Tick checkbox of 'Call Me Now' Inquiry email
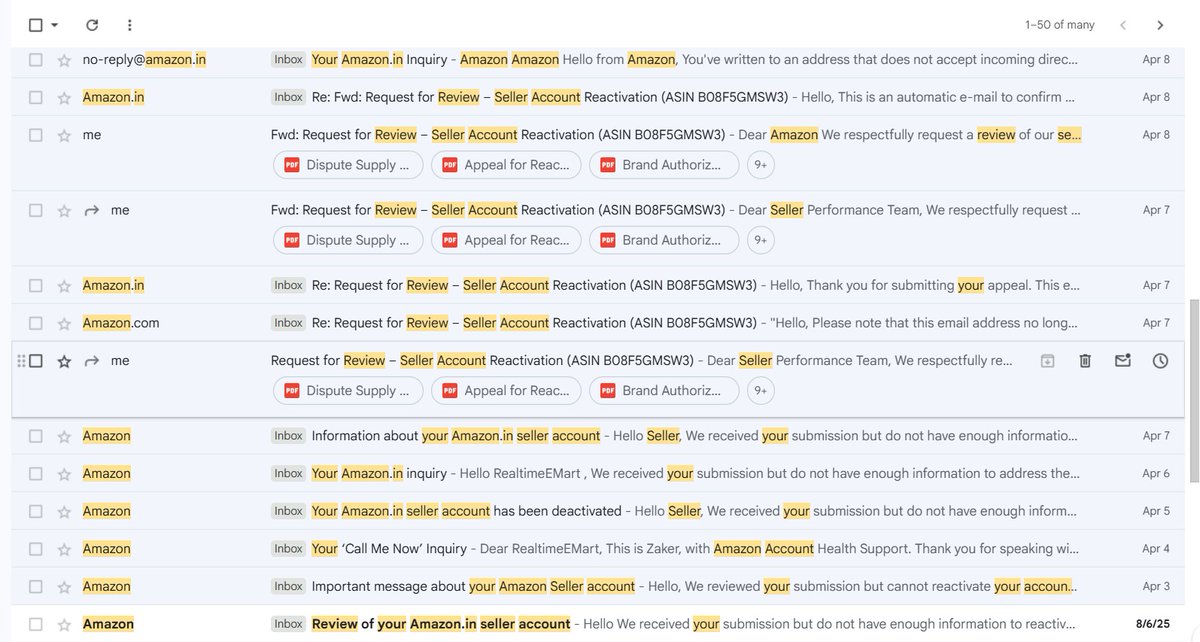 [x=35, y=549]
